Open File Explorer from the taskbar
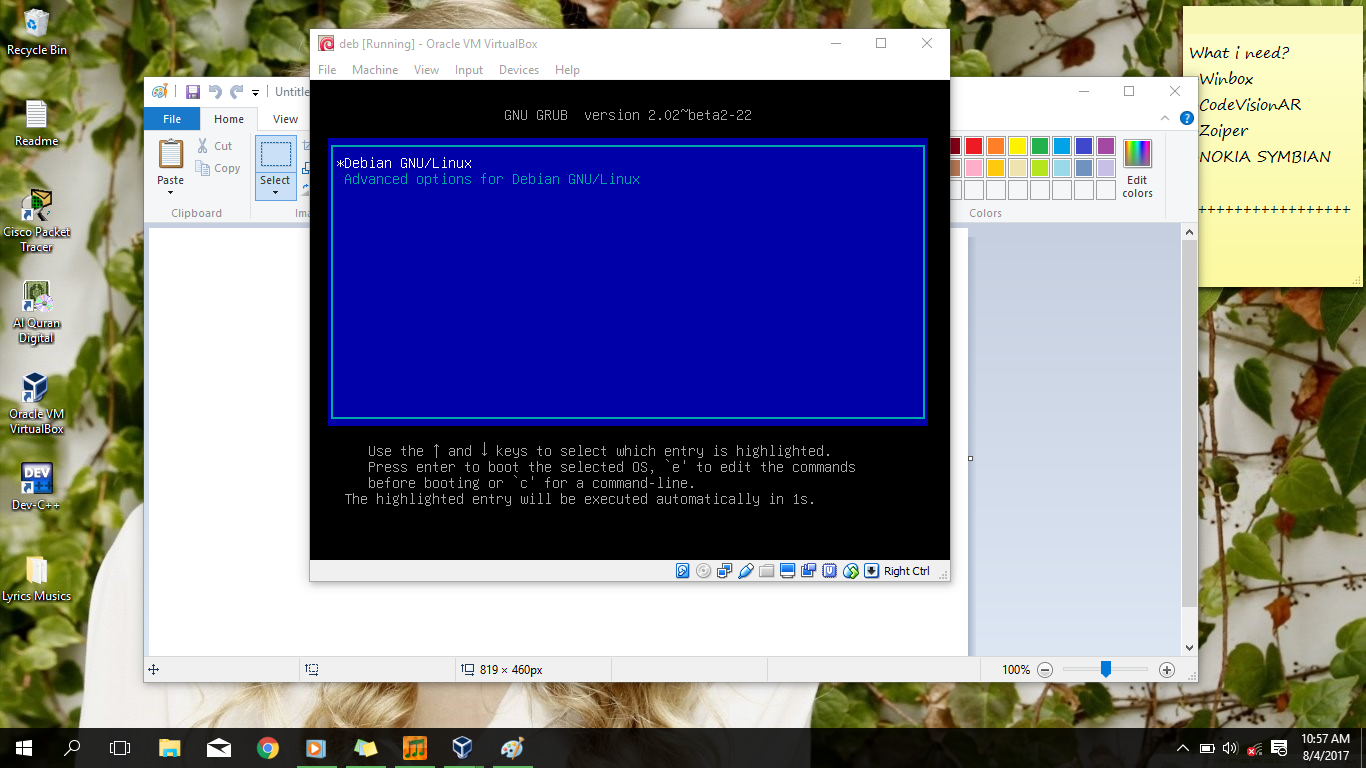The height and width of the screenshot is (768, 1366). pyautogui.click(x=170, y=747)
